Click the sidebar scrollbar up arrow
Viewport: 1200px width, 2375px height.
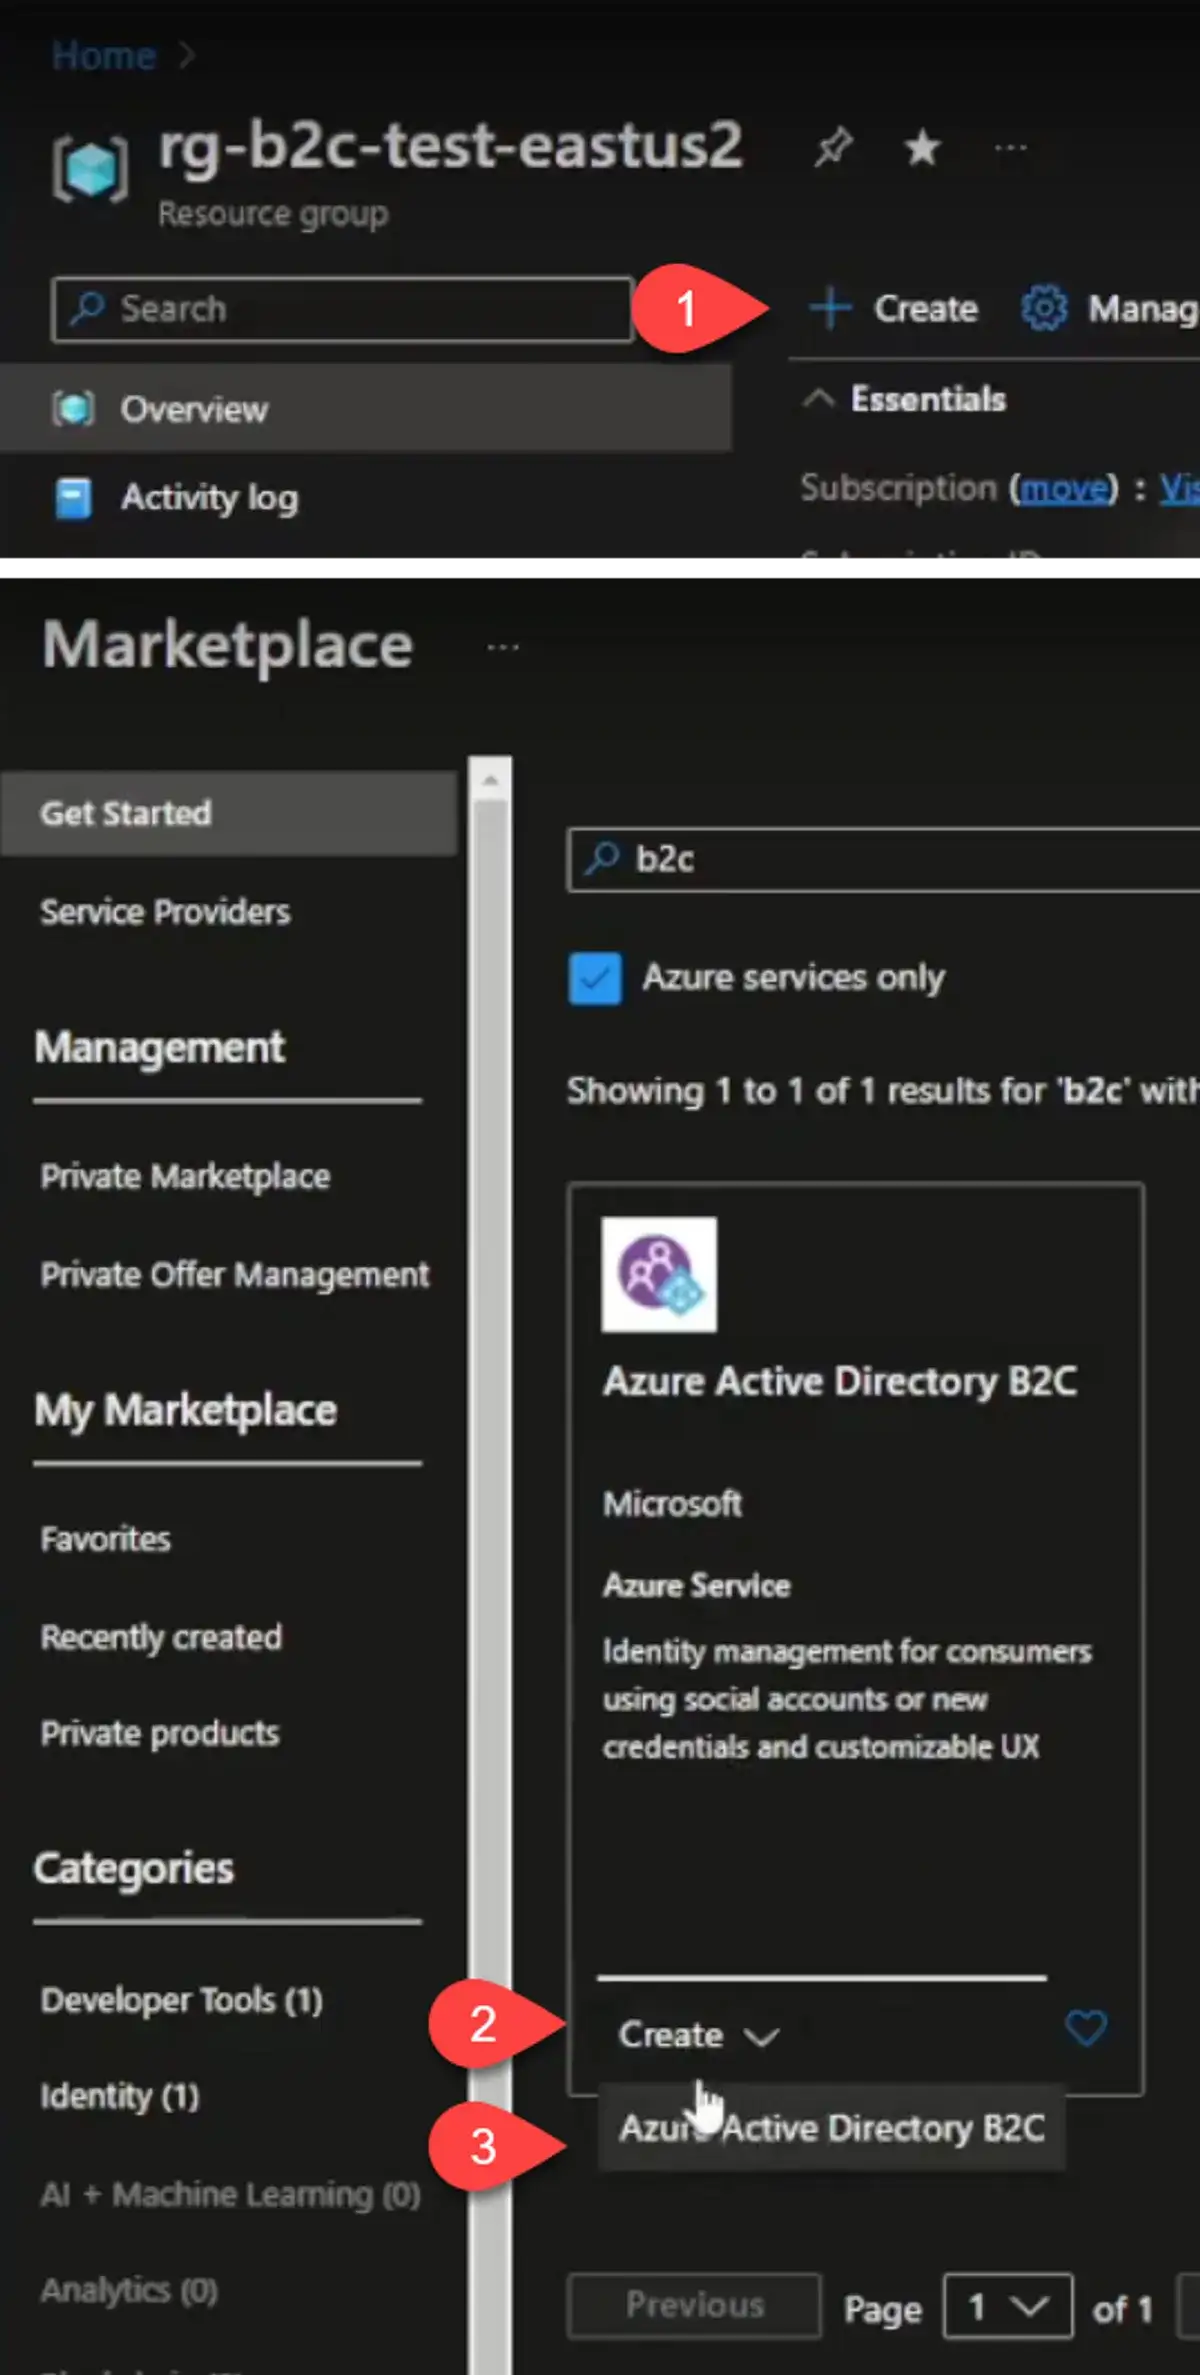(x=490, y=780)
